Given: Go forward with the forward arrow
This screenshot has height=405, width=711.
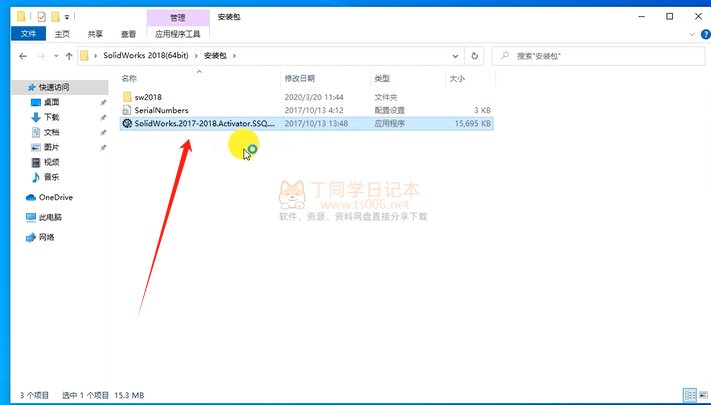Looking at the screenshot, I should pos(42,56).
